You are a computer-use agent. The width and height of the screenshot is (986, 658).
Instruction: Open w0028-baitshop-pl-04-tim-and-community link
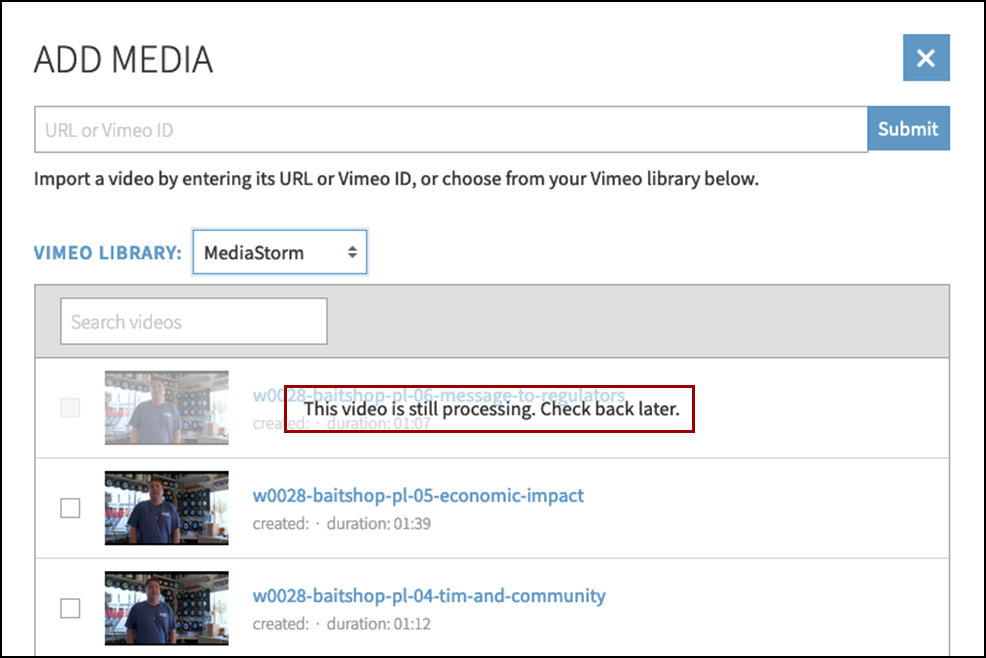tap(429, 596)
